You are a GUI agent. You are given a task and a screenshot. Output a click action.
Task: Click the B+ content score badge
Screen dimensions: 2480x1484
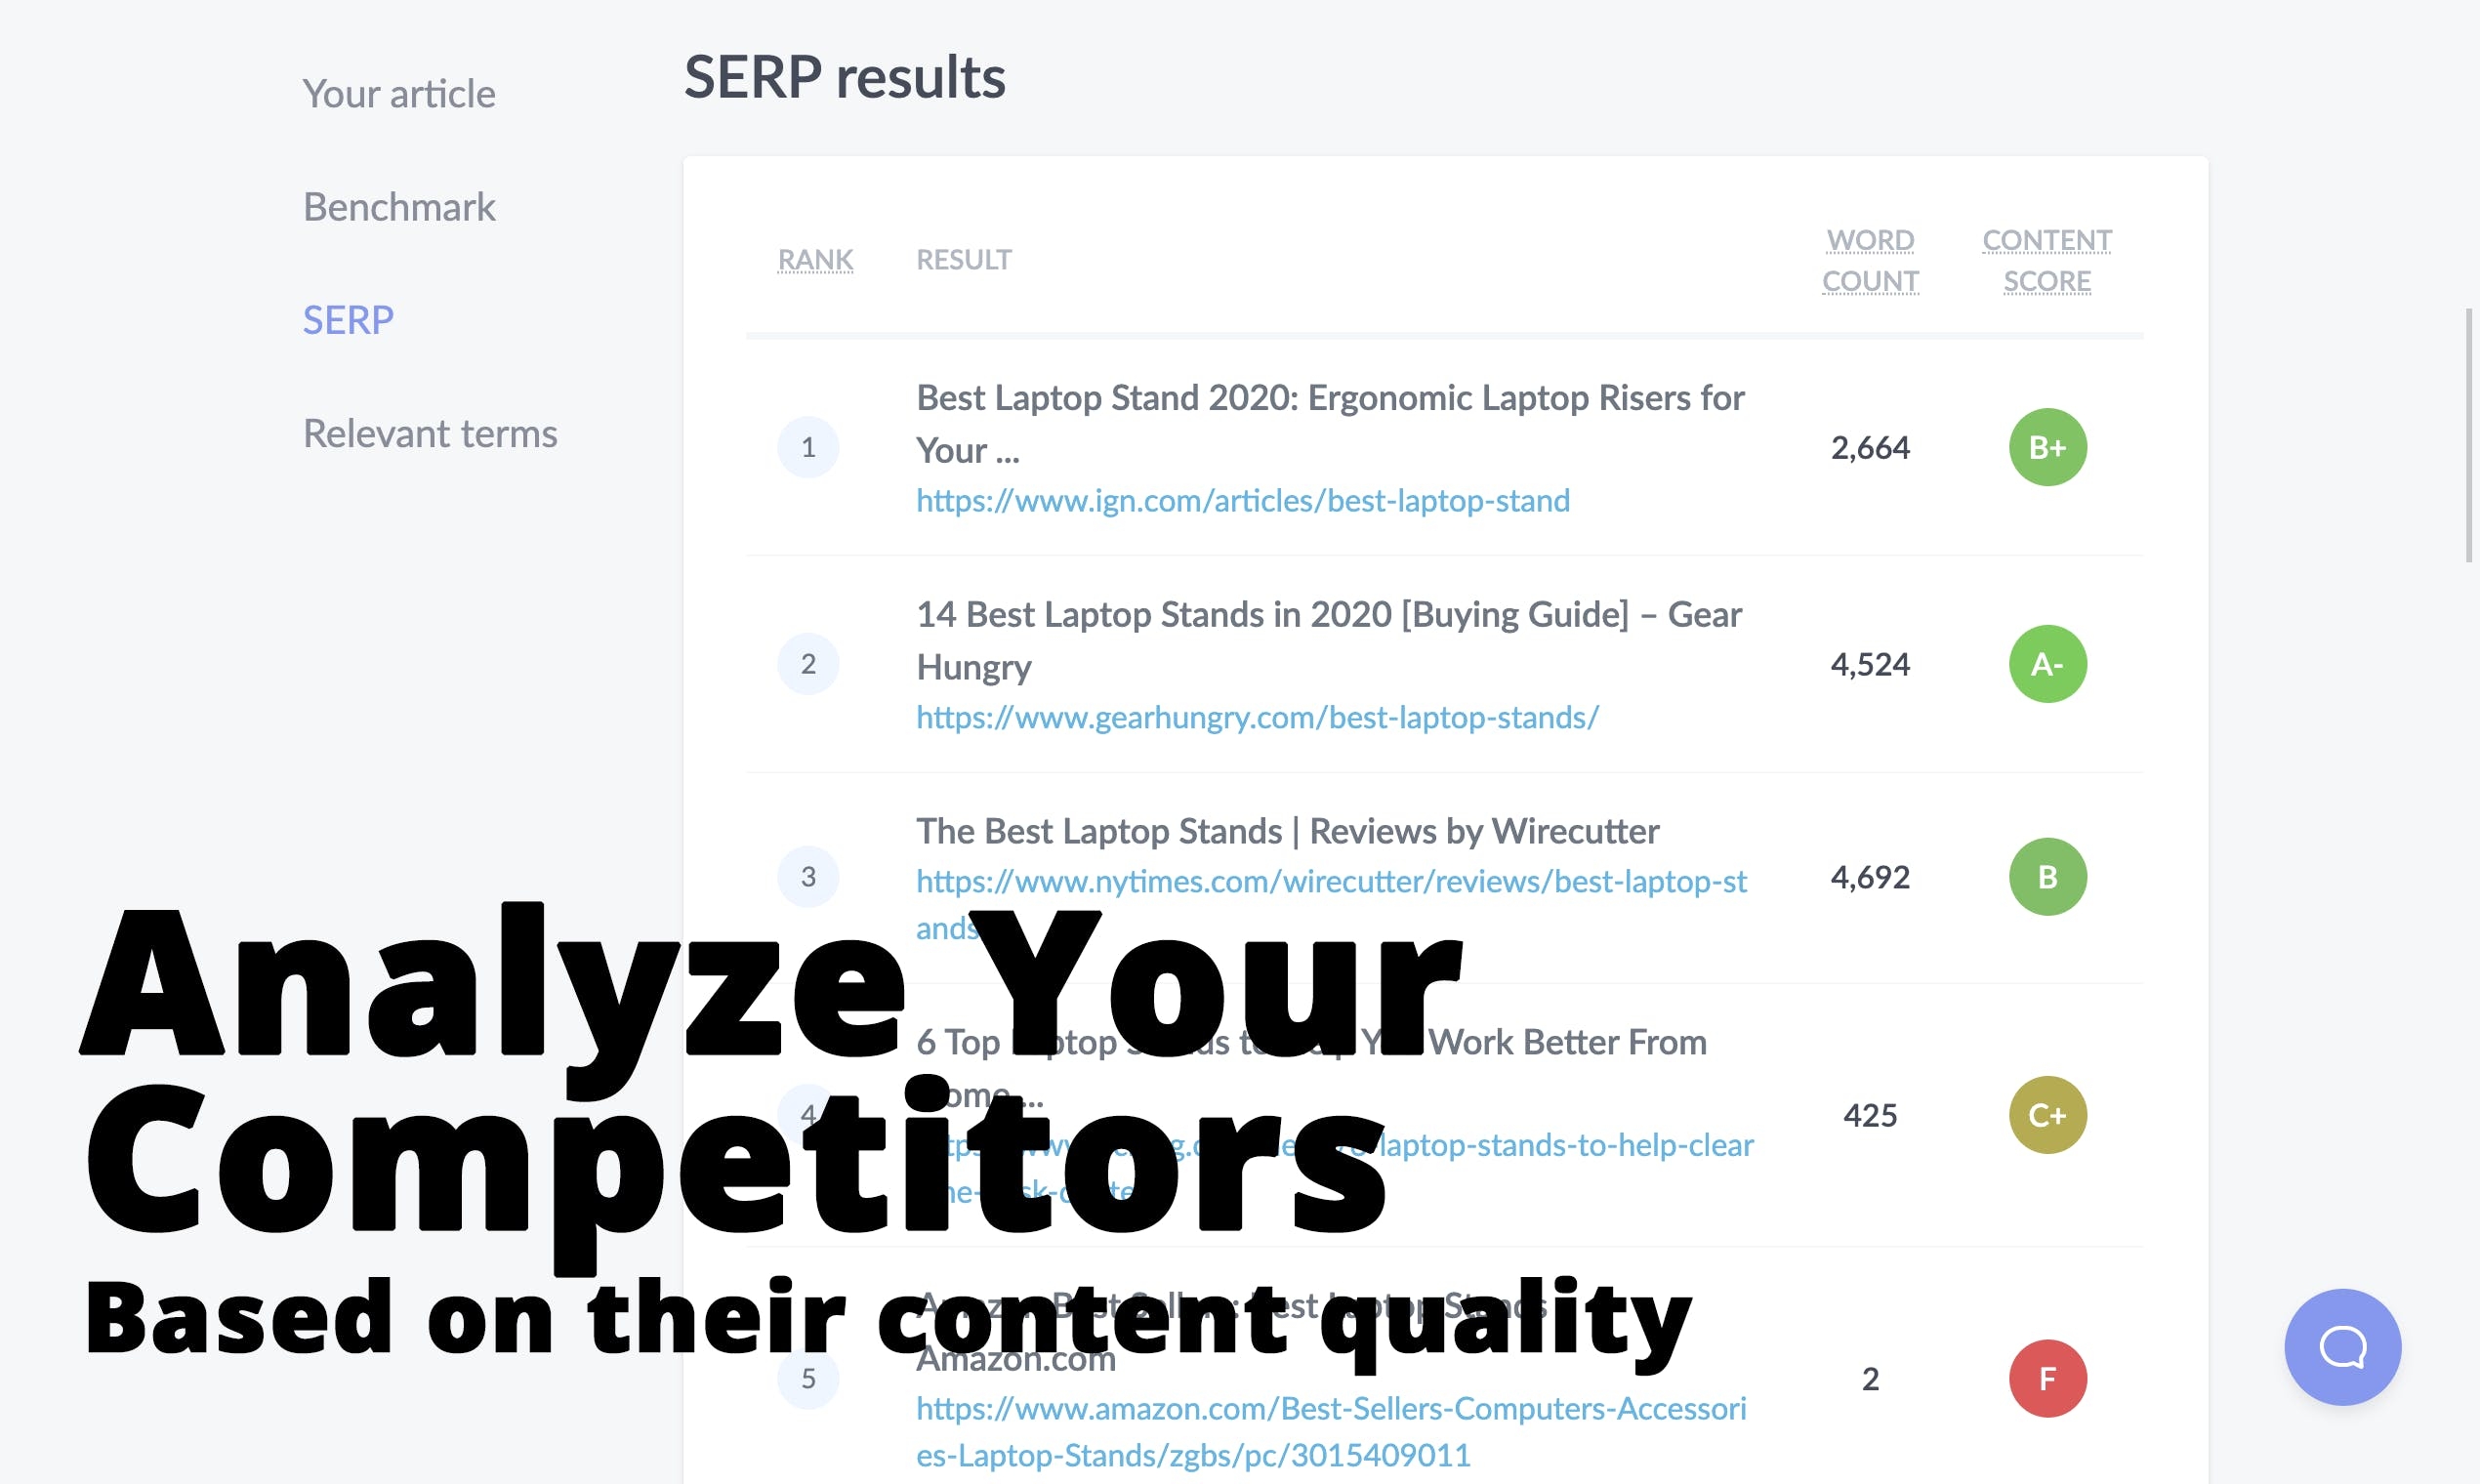[x=2047, y=447]
